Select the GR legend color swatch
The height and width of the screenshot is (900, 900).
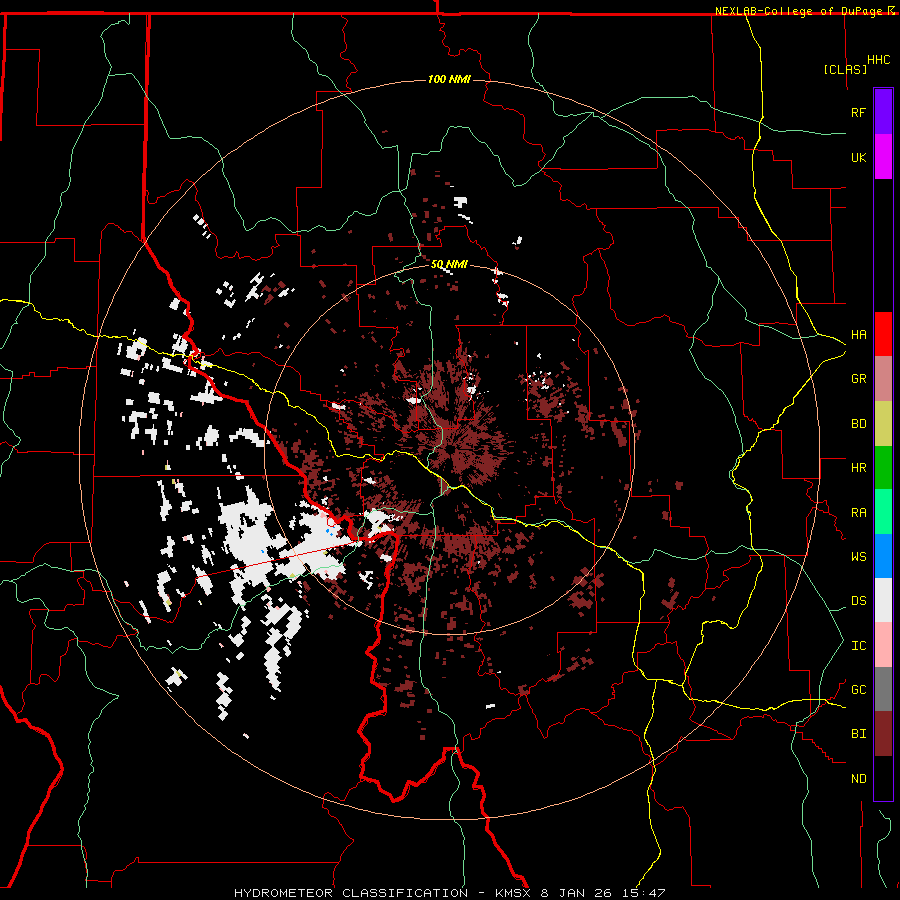pyautogui.click(x=883, y=379)
